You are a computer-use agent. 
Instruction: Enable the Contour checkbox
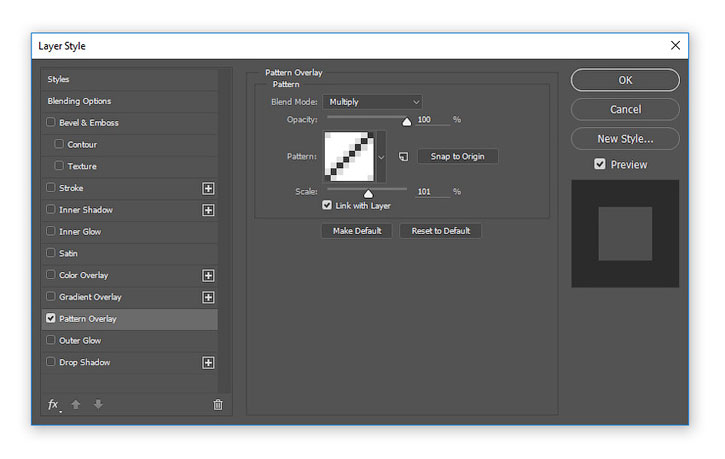tap(59, 144)
